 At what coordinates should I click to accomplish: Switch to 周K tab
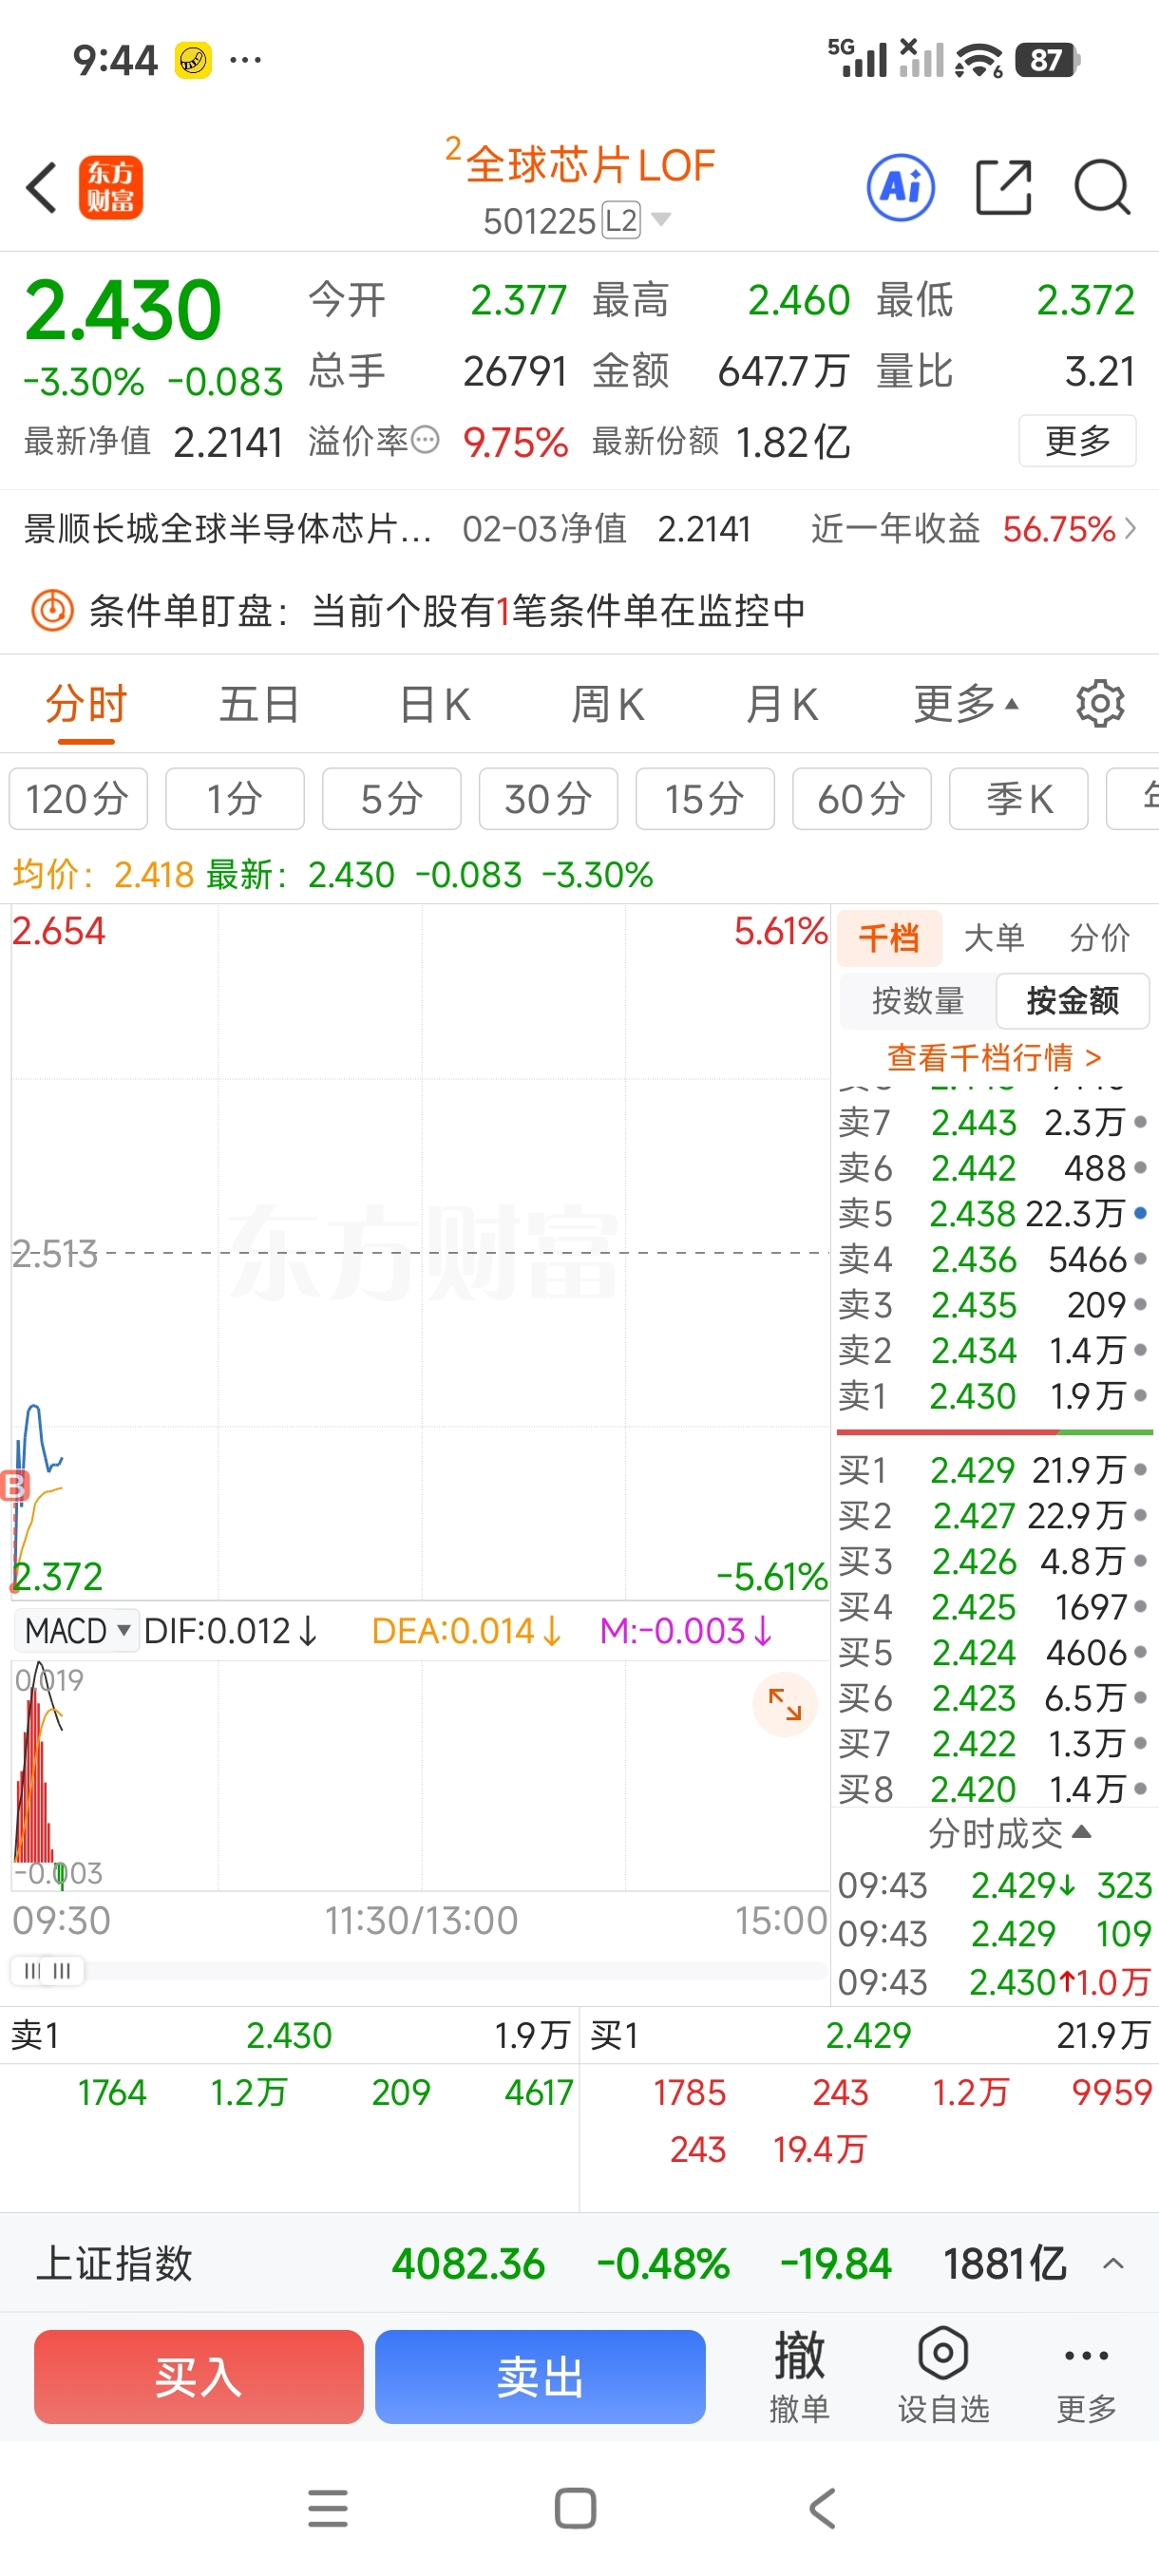click(x=608, y=704)
